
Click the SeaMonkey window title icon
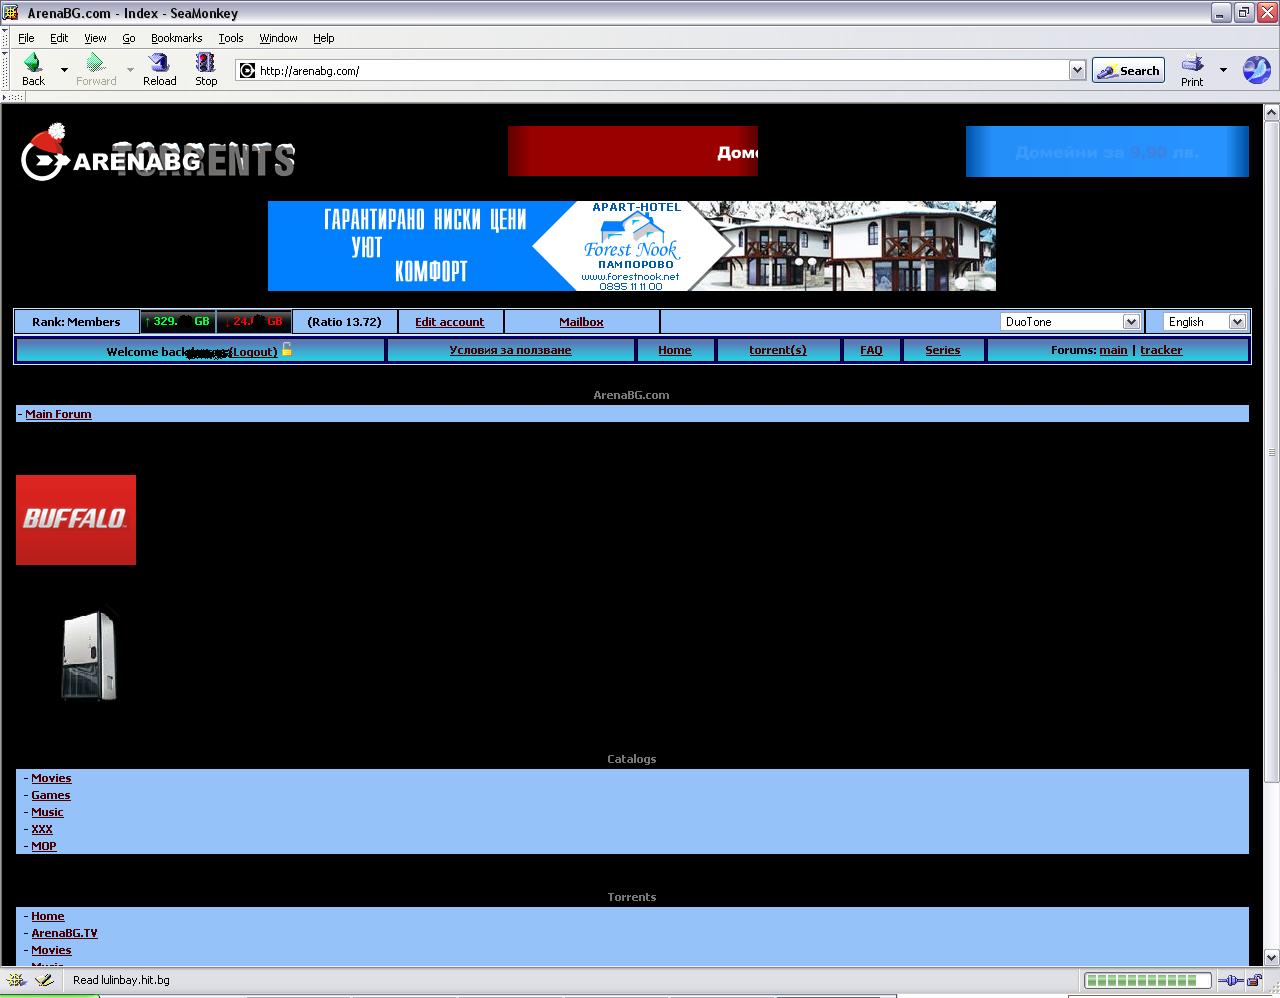point(11,12)
